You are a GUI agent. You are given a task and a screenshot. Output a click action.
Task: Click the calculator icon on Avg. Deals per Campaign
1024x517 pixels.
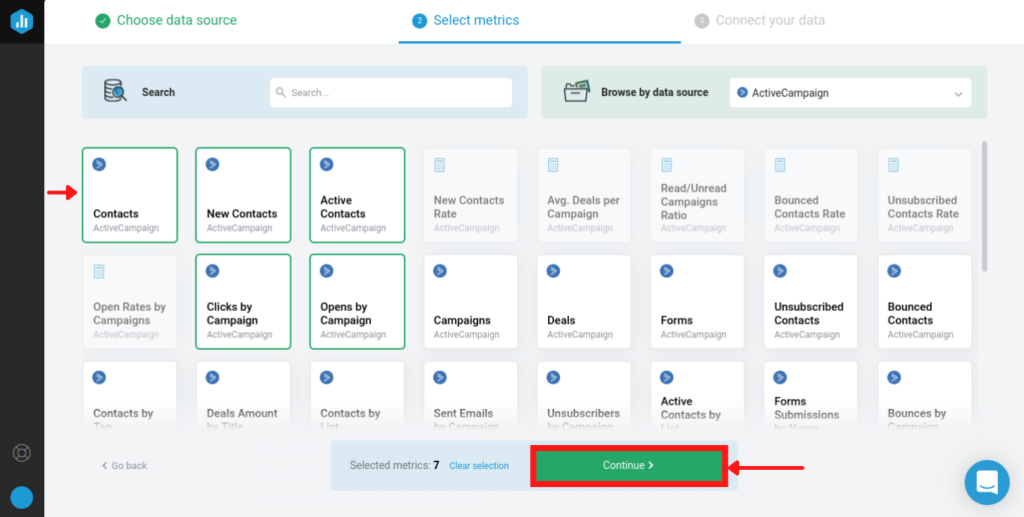pyautogui.click(x=553, y=165)
